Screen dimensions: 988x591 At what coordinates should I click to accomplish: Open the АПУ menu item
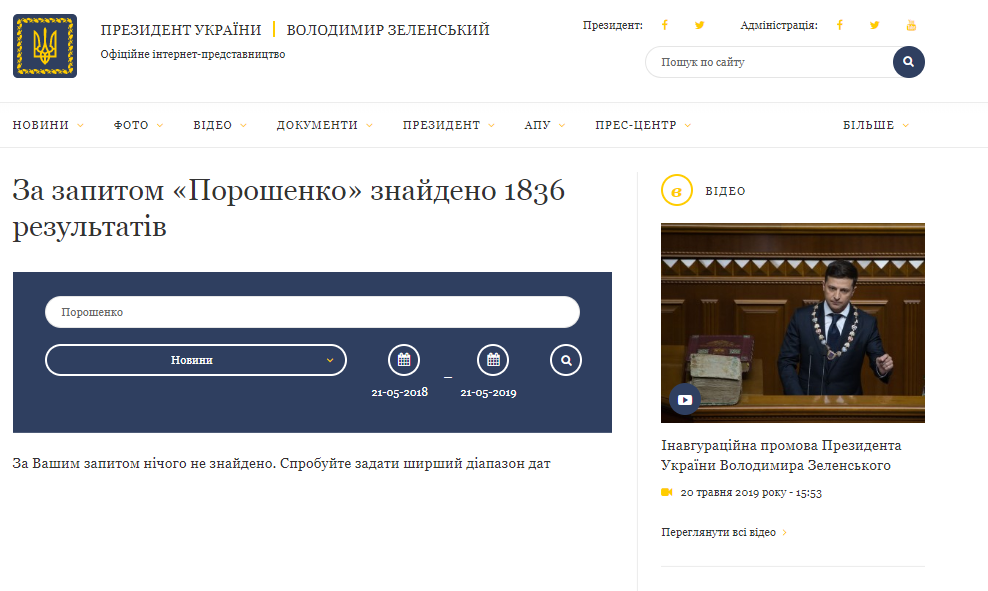(x=544, y=126)
